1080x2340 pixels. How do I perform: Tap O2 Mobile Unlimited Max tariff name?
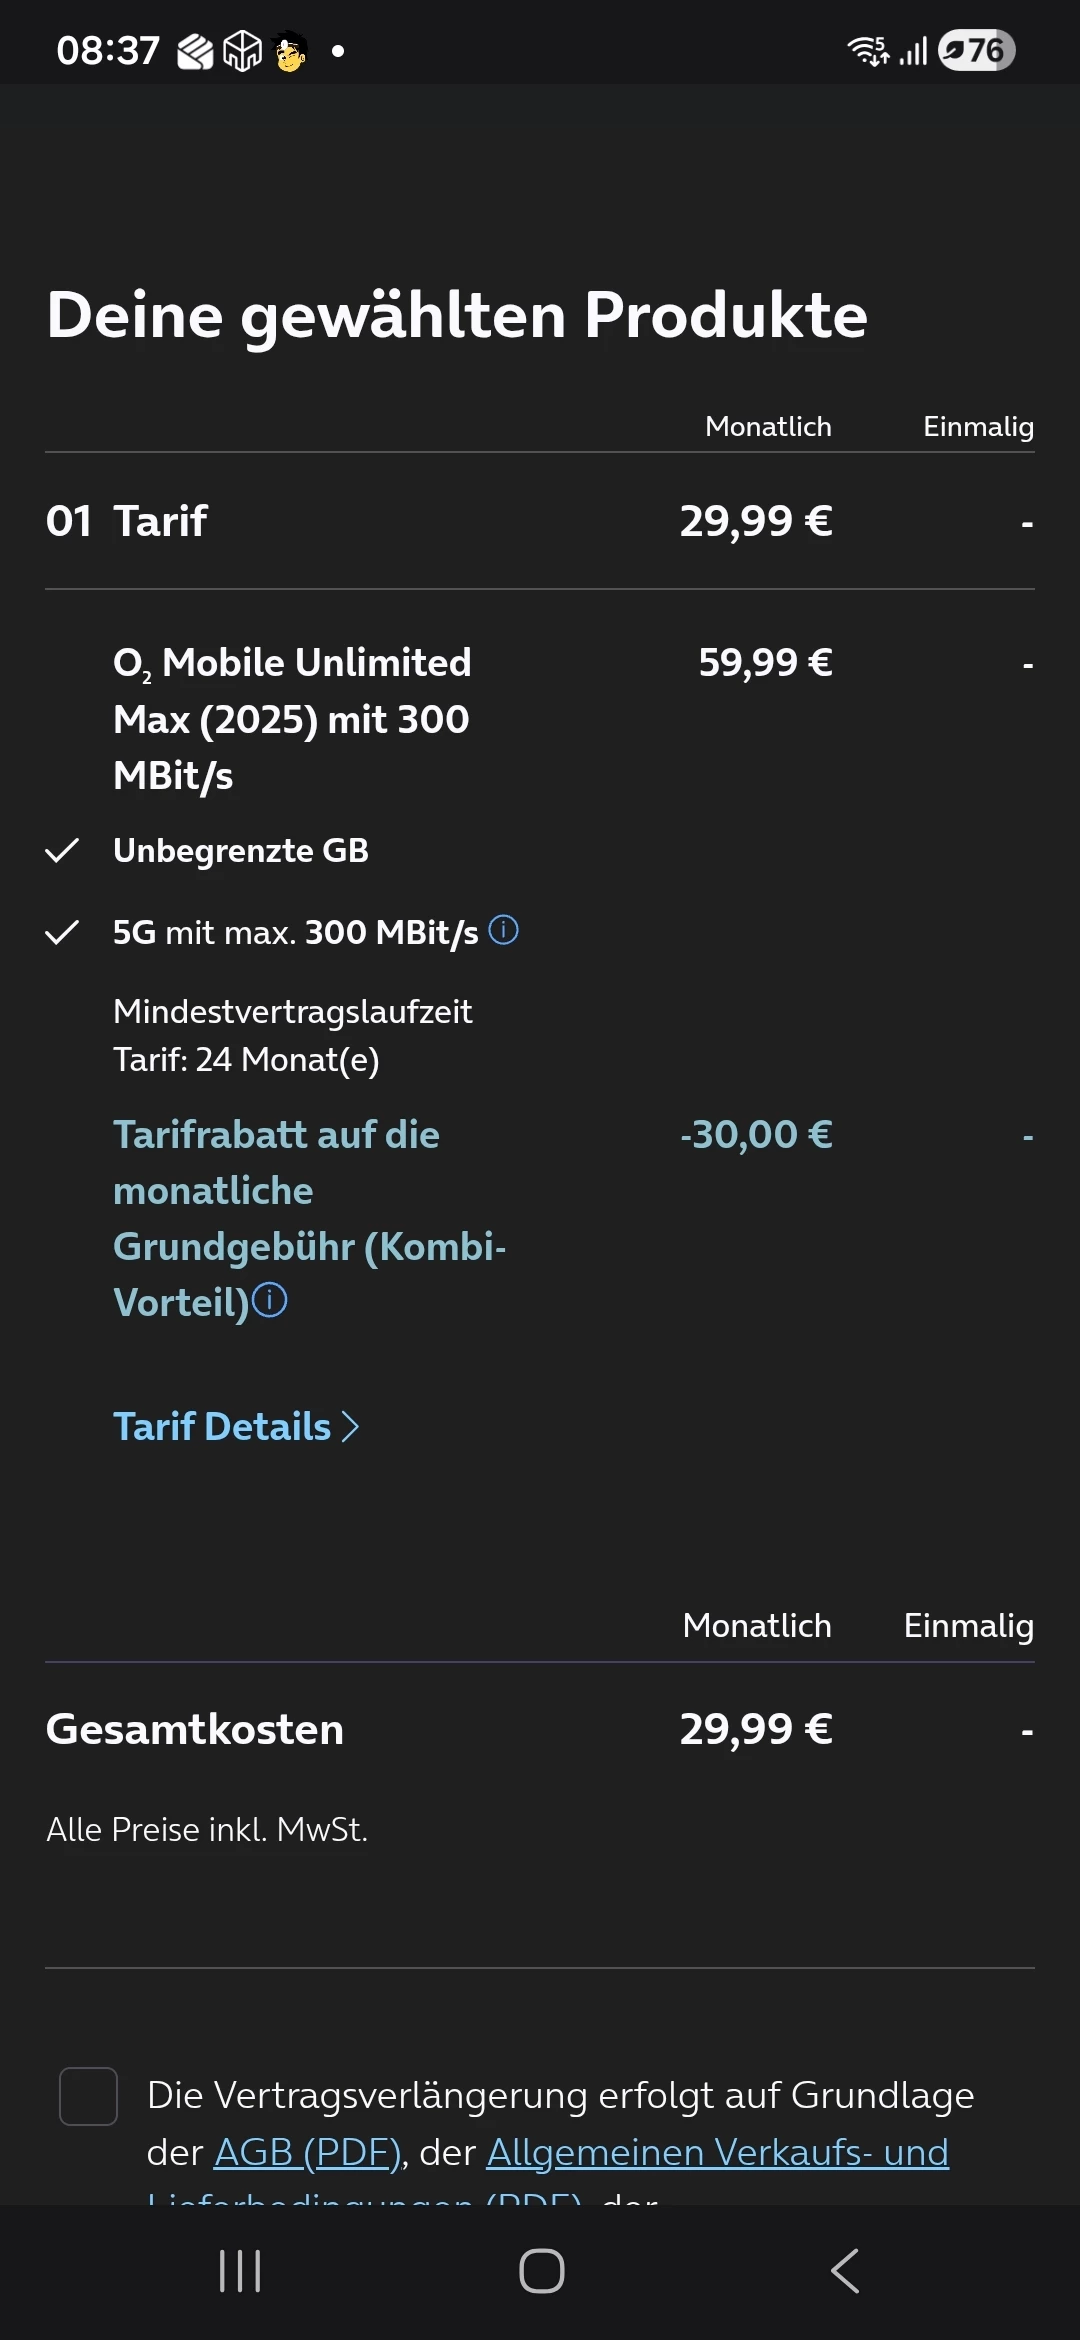coord(292,719)
